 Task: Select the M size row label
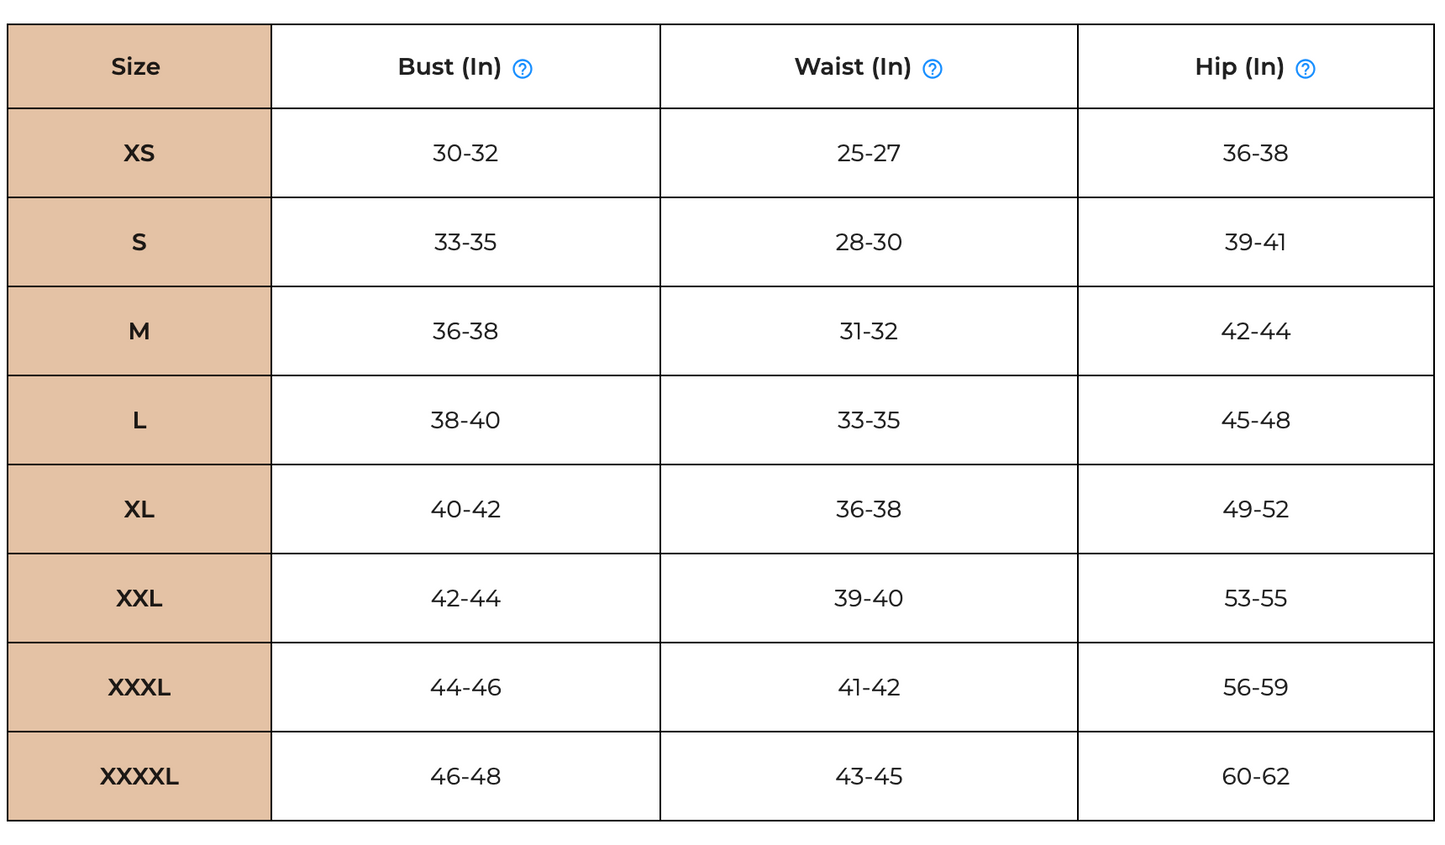click(139, 331)
